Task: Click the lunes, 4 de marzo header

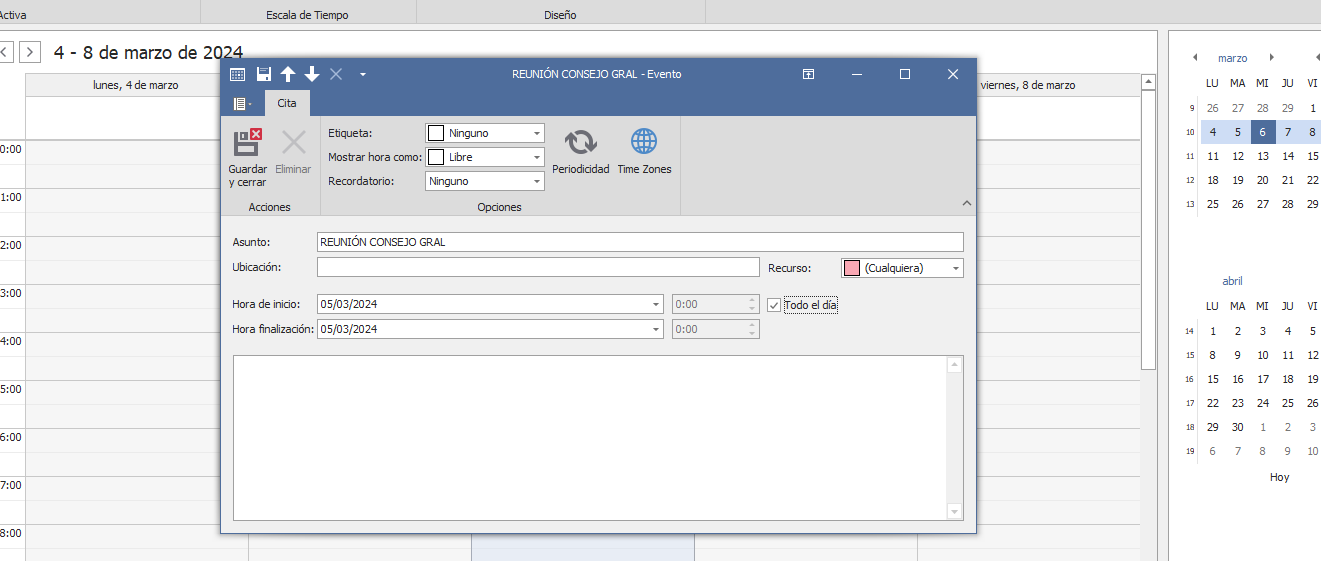Action: (136, 85)
